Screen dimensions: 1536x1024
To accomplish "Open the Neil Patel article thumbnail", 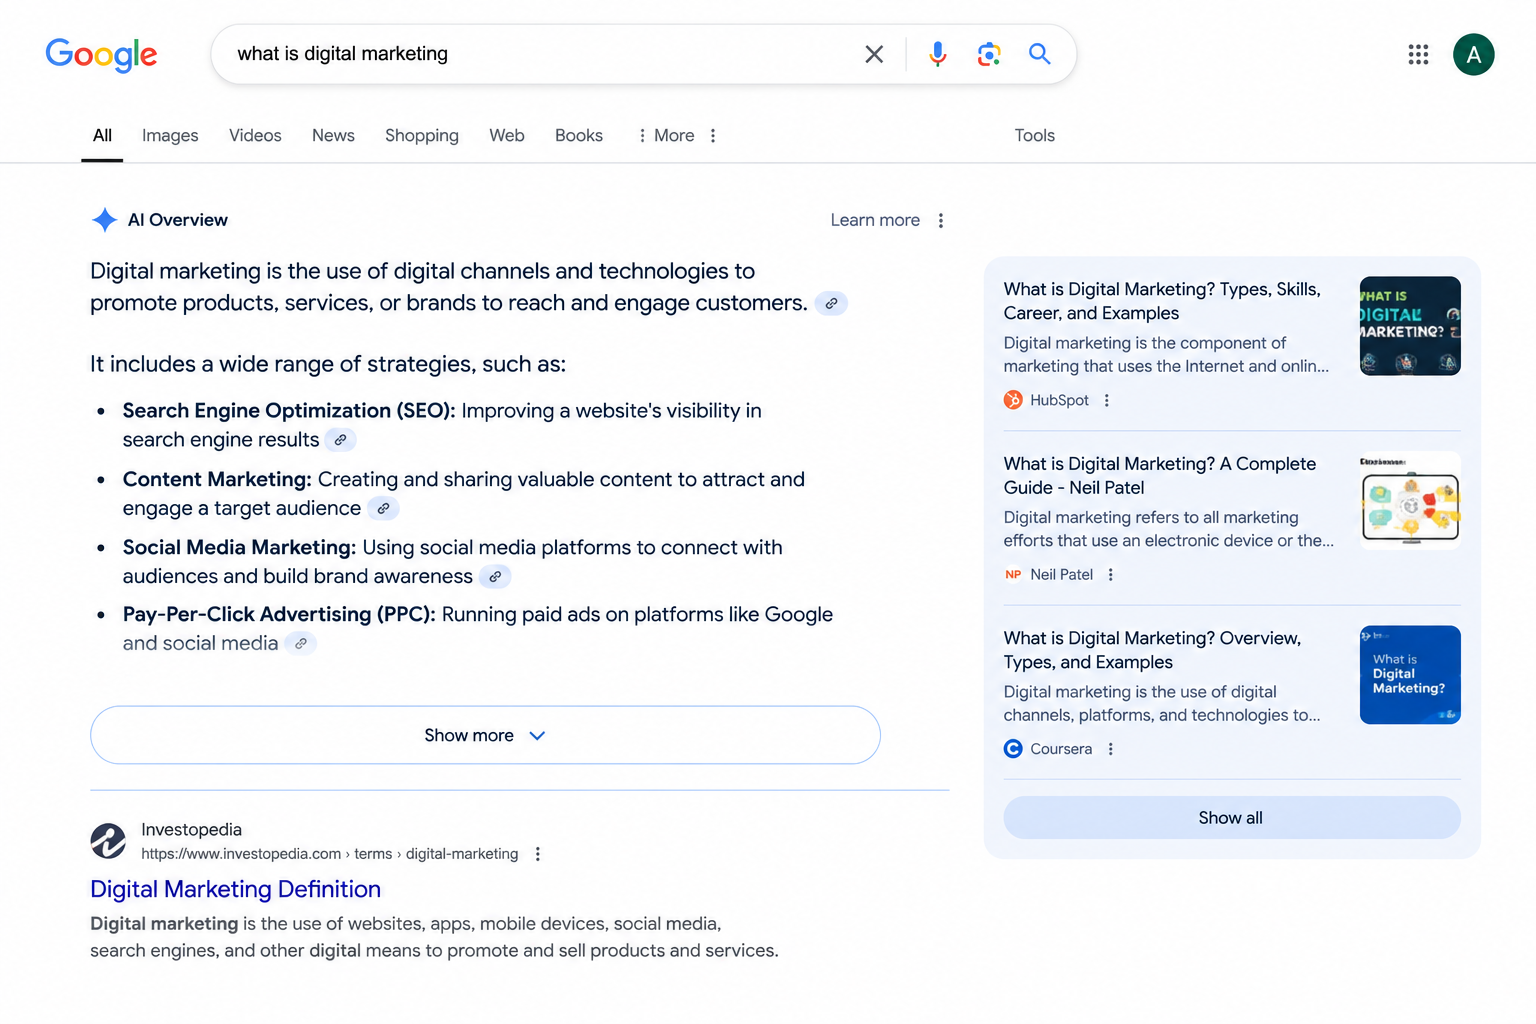I will [x=1410, y=500].
